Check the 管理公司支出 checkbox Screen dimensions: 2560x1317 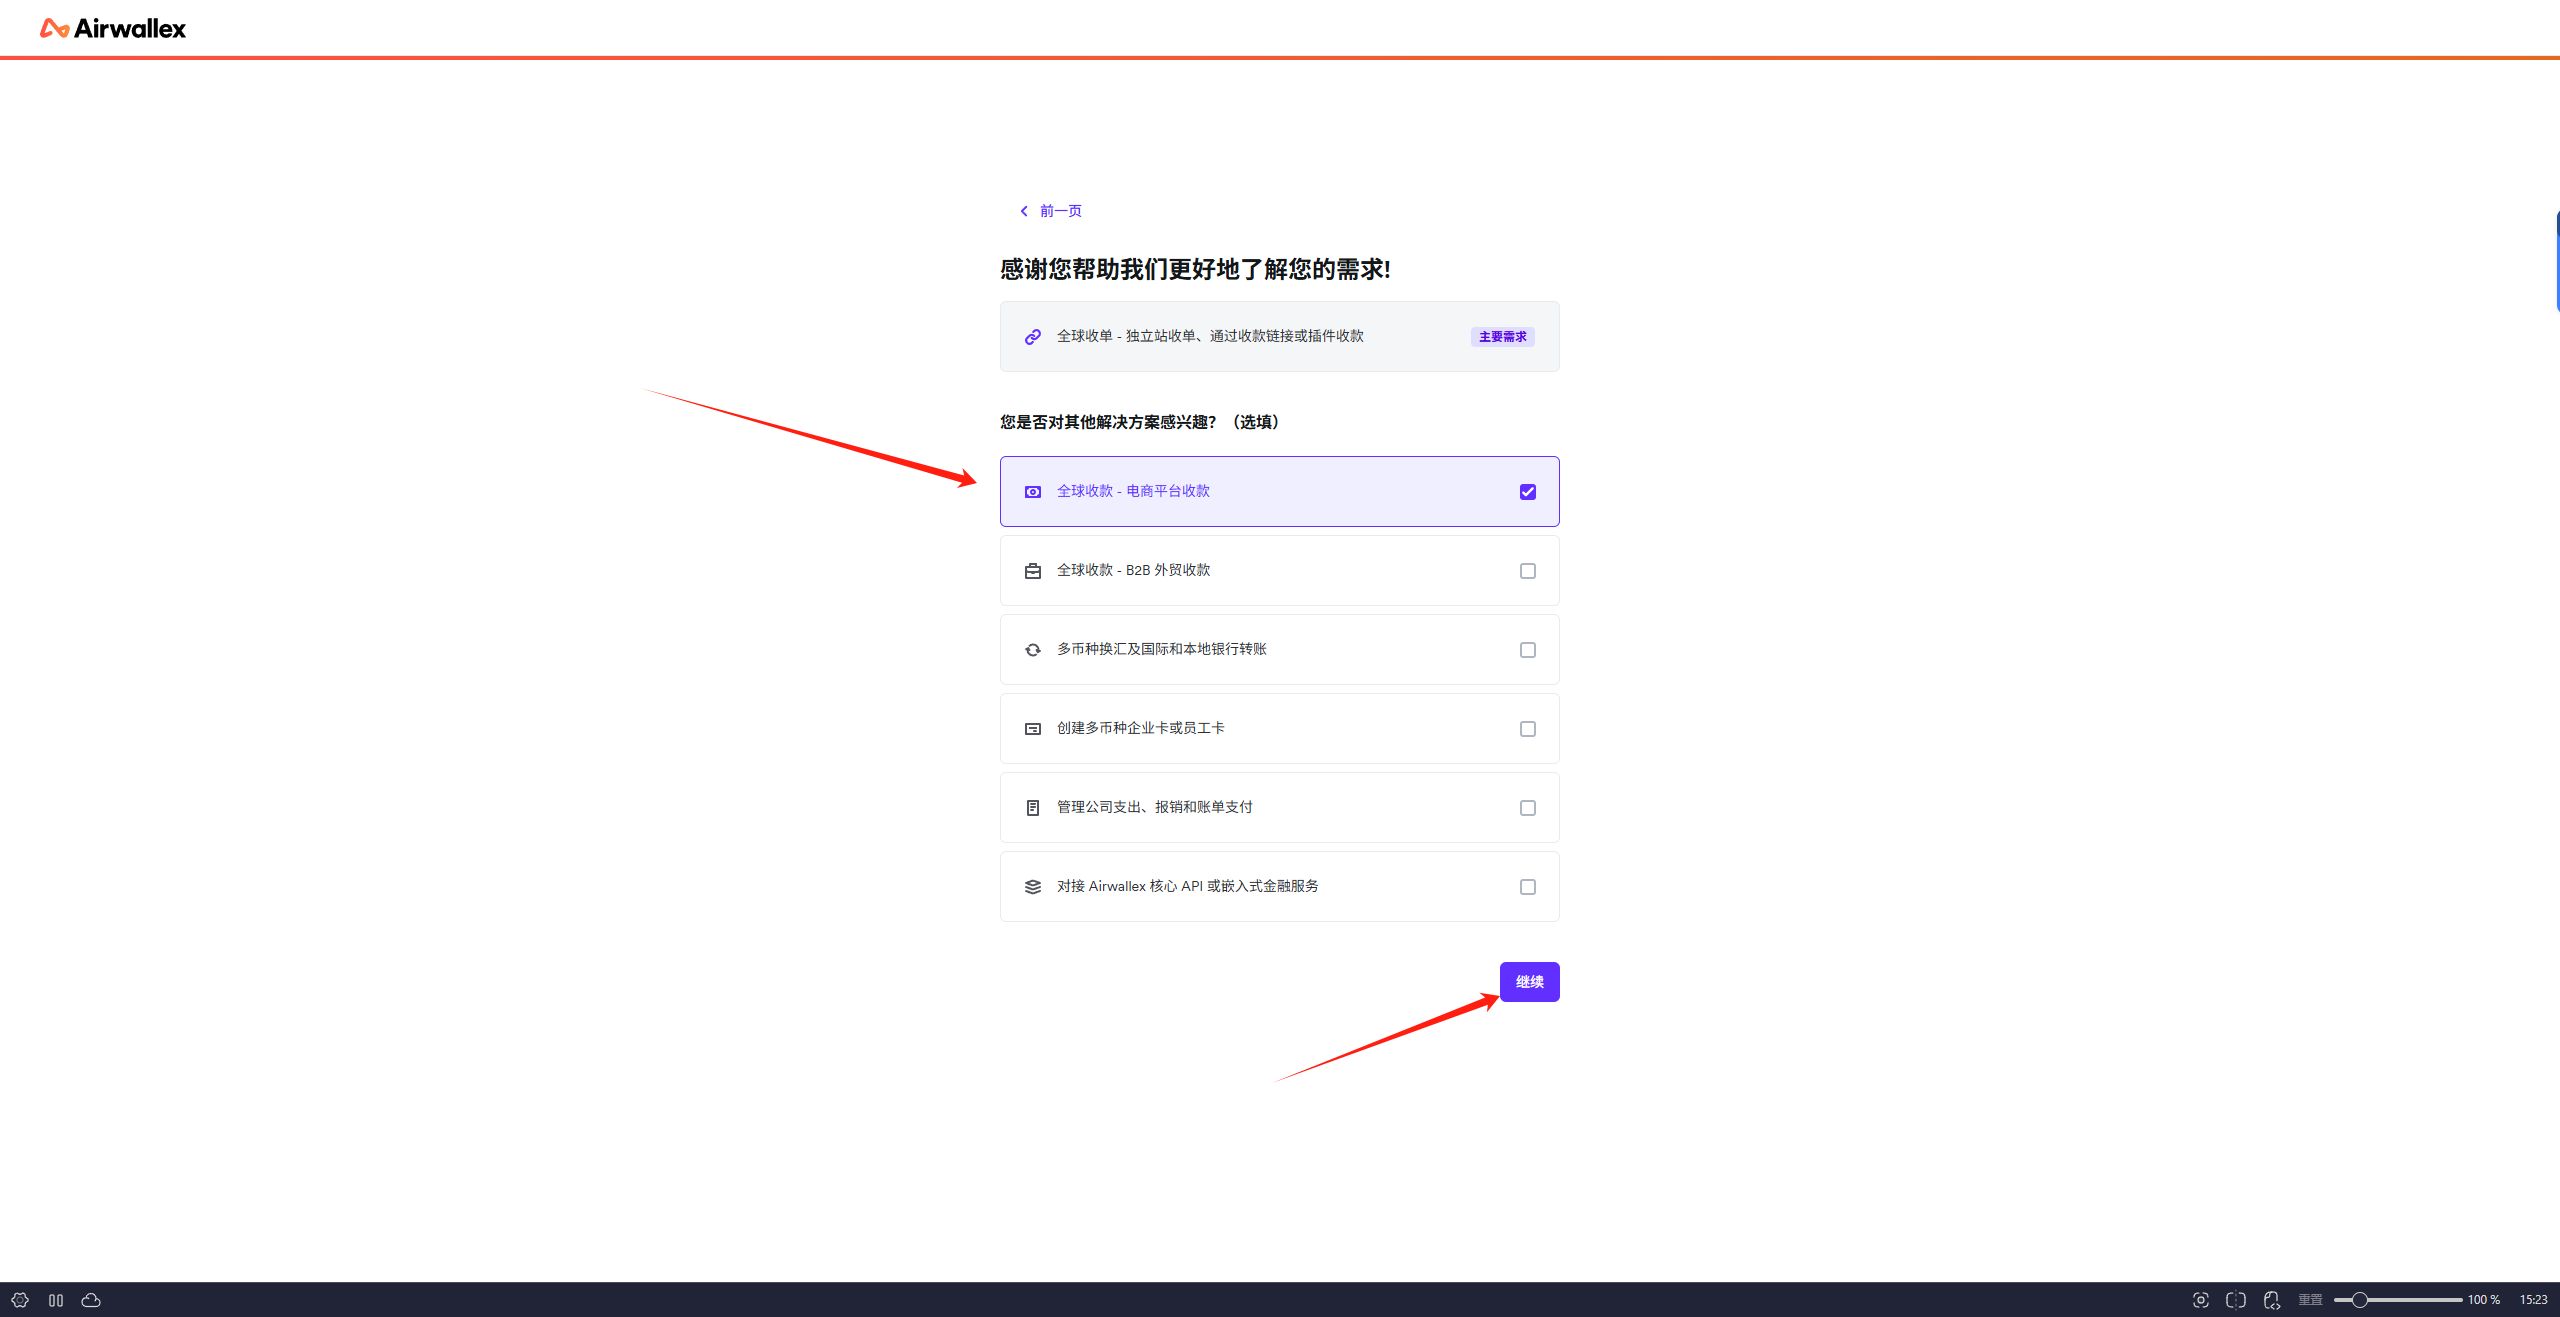[x=1528, y=808]
